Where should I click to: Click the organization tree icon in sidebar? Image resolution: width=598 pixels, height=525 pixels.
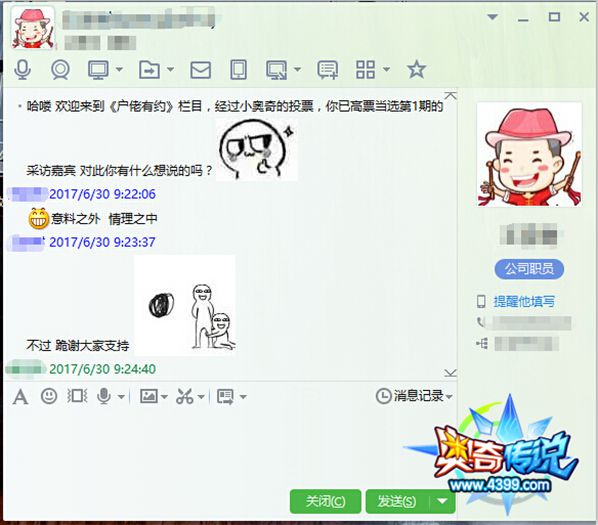[482, 344]
